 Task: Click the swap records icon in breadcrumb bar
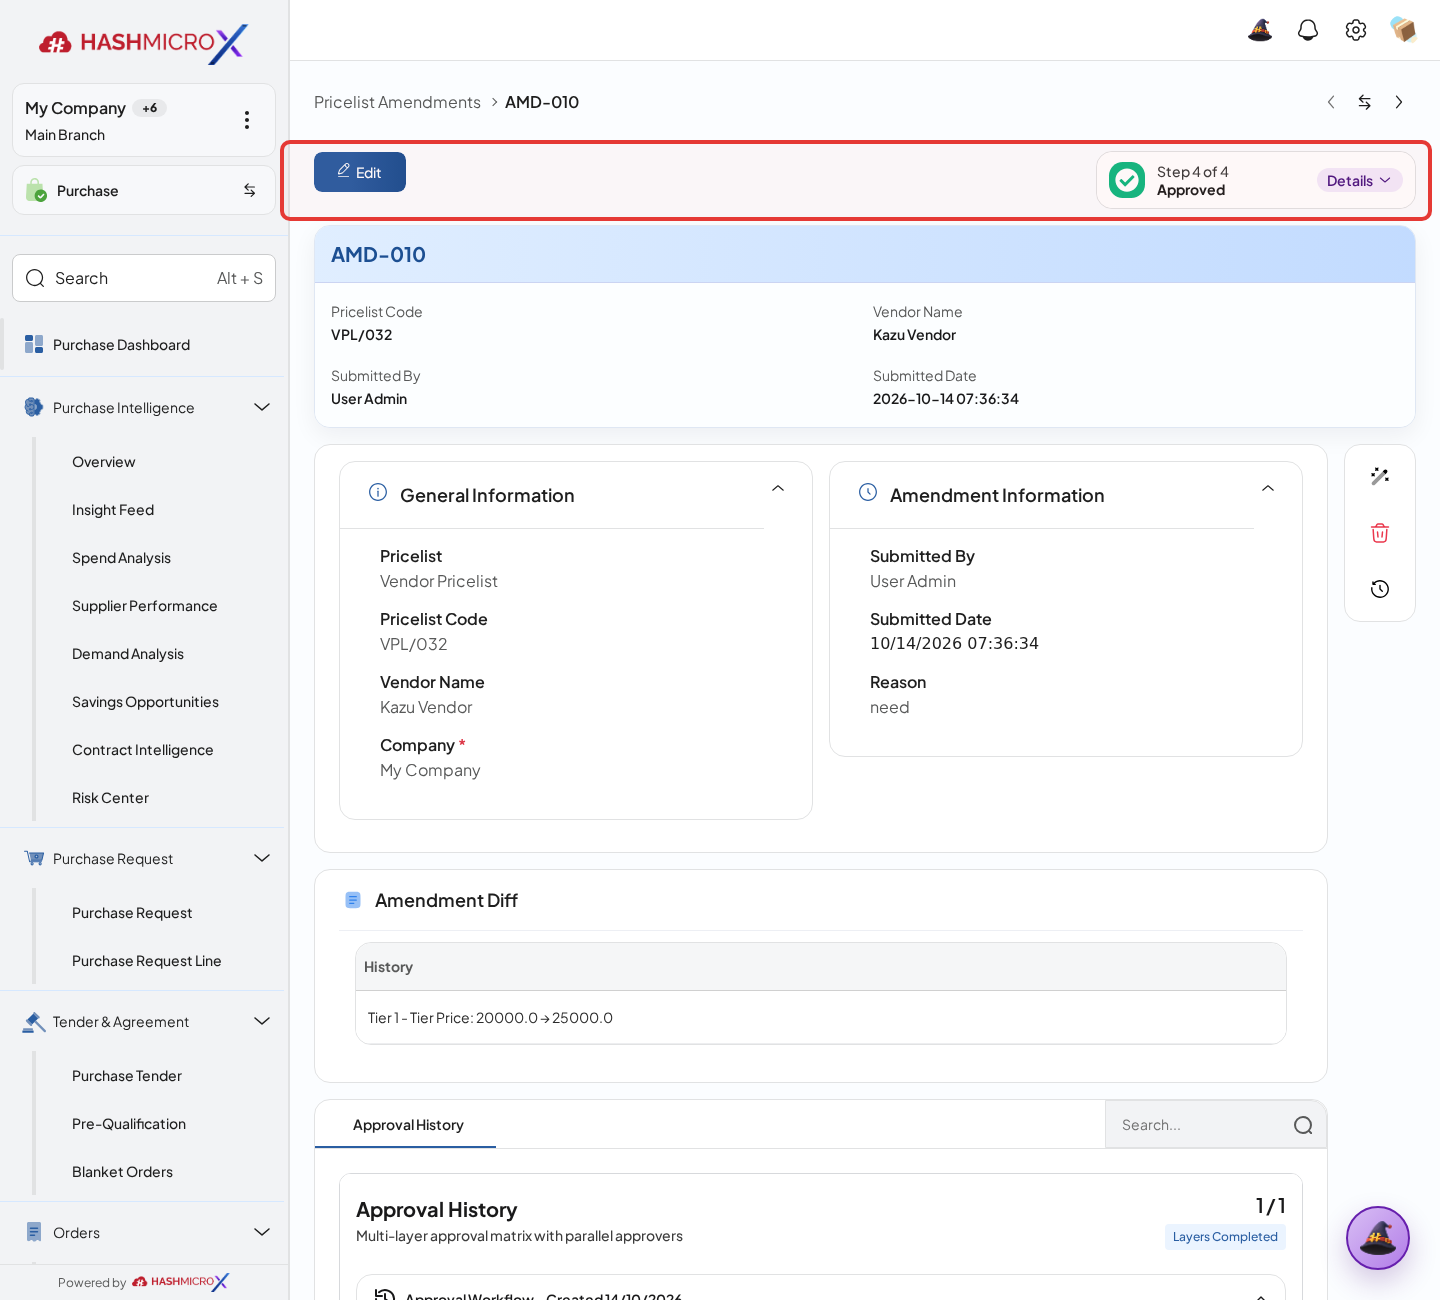click(1365, 102)
